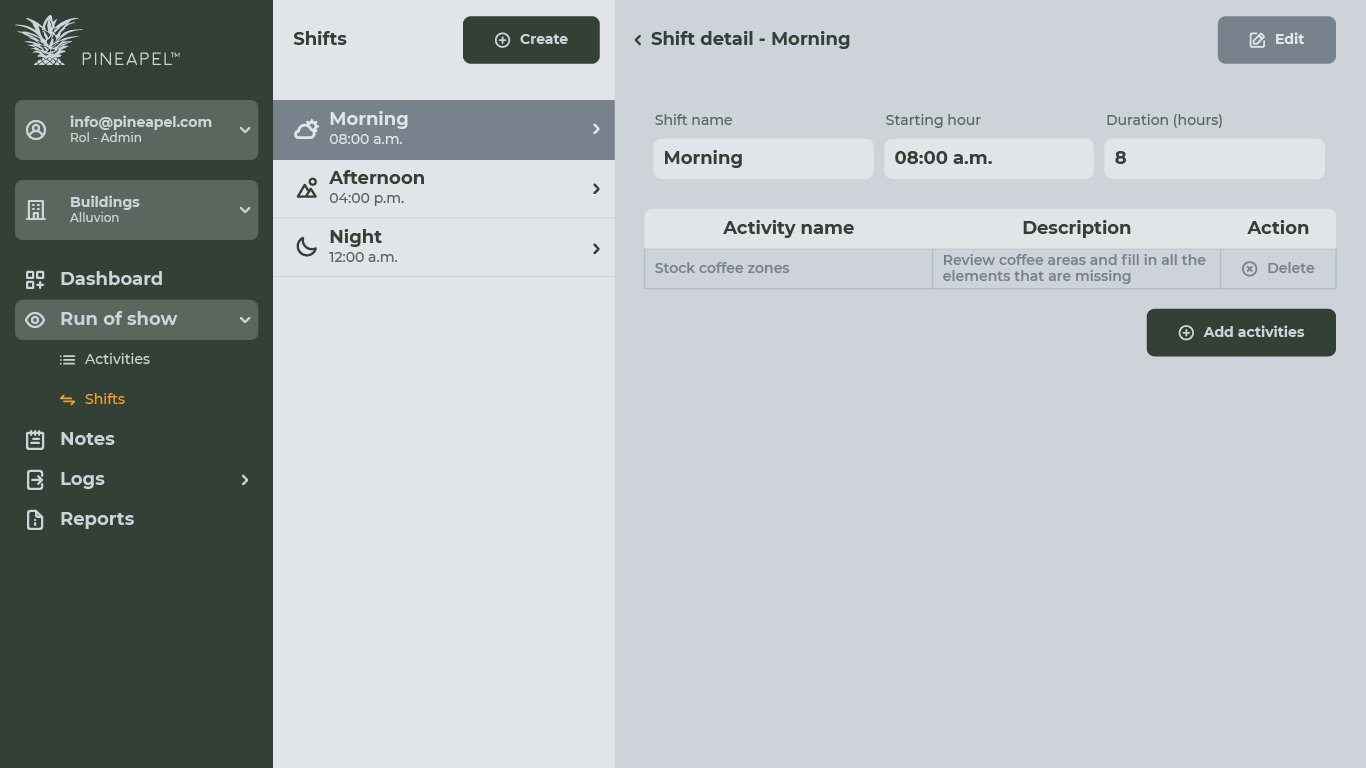Click the Starting hour field
Screen dimensions: 1366x768
(x=988, y=159)
